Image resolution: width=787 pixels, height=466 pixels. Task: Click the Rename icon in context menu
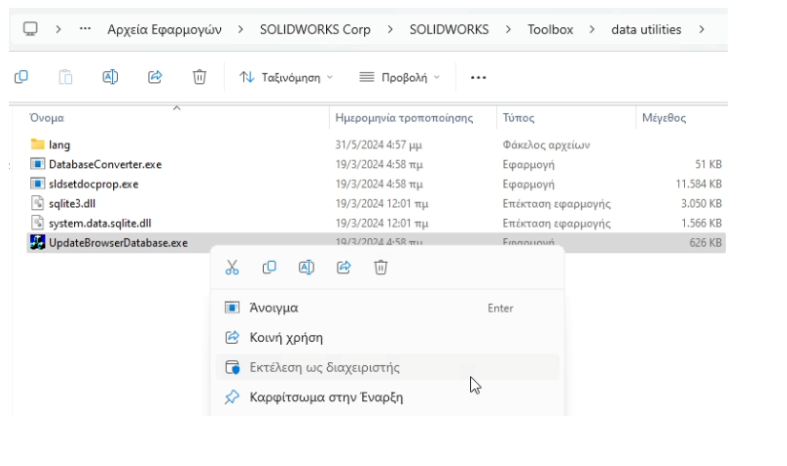click(306, 267)
